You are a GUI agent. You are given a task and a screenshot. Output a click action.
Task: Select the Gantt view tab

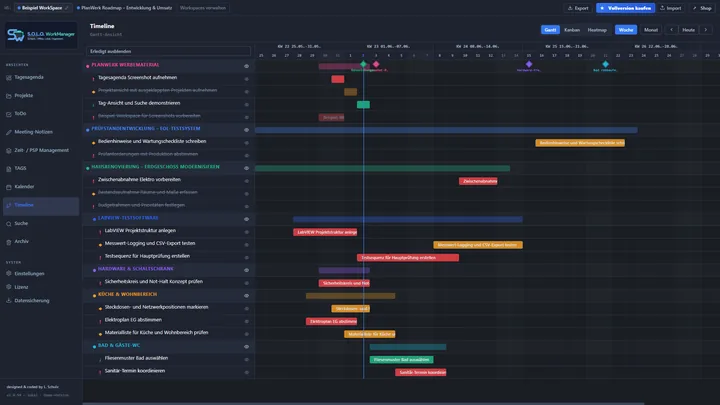click(x=550, y=30)
